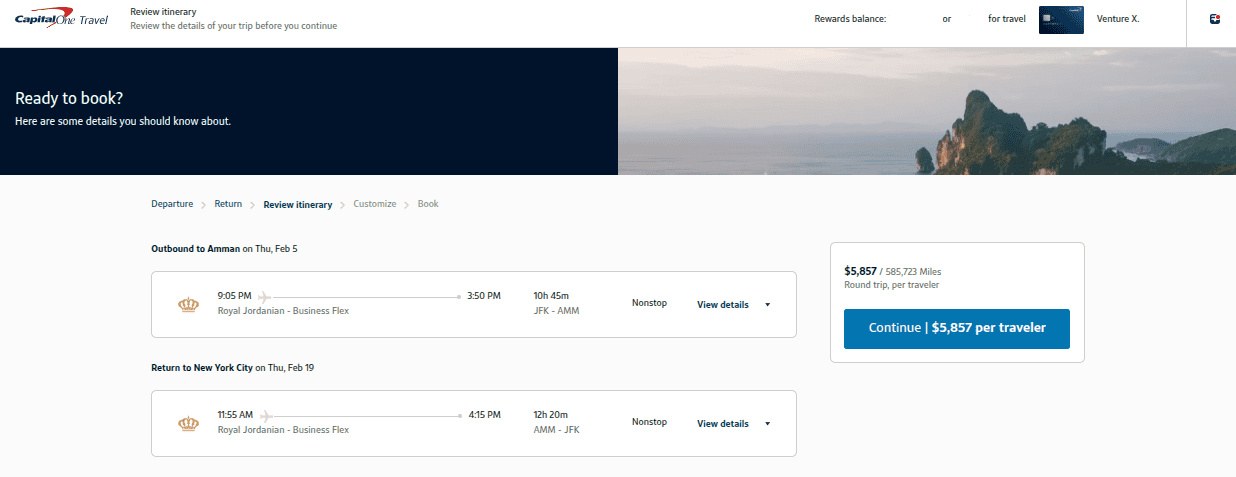1236x477 pixels.
Task: Select the Review itinerary breadcrumb step
Action: [298, 205]
